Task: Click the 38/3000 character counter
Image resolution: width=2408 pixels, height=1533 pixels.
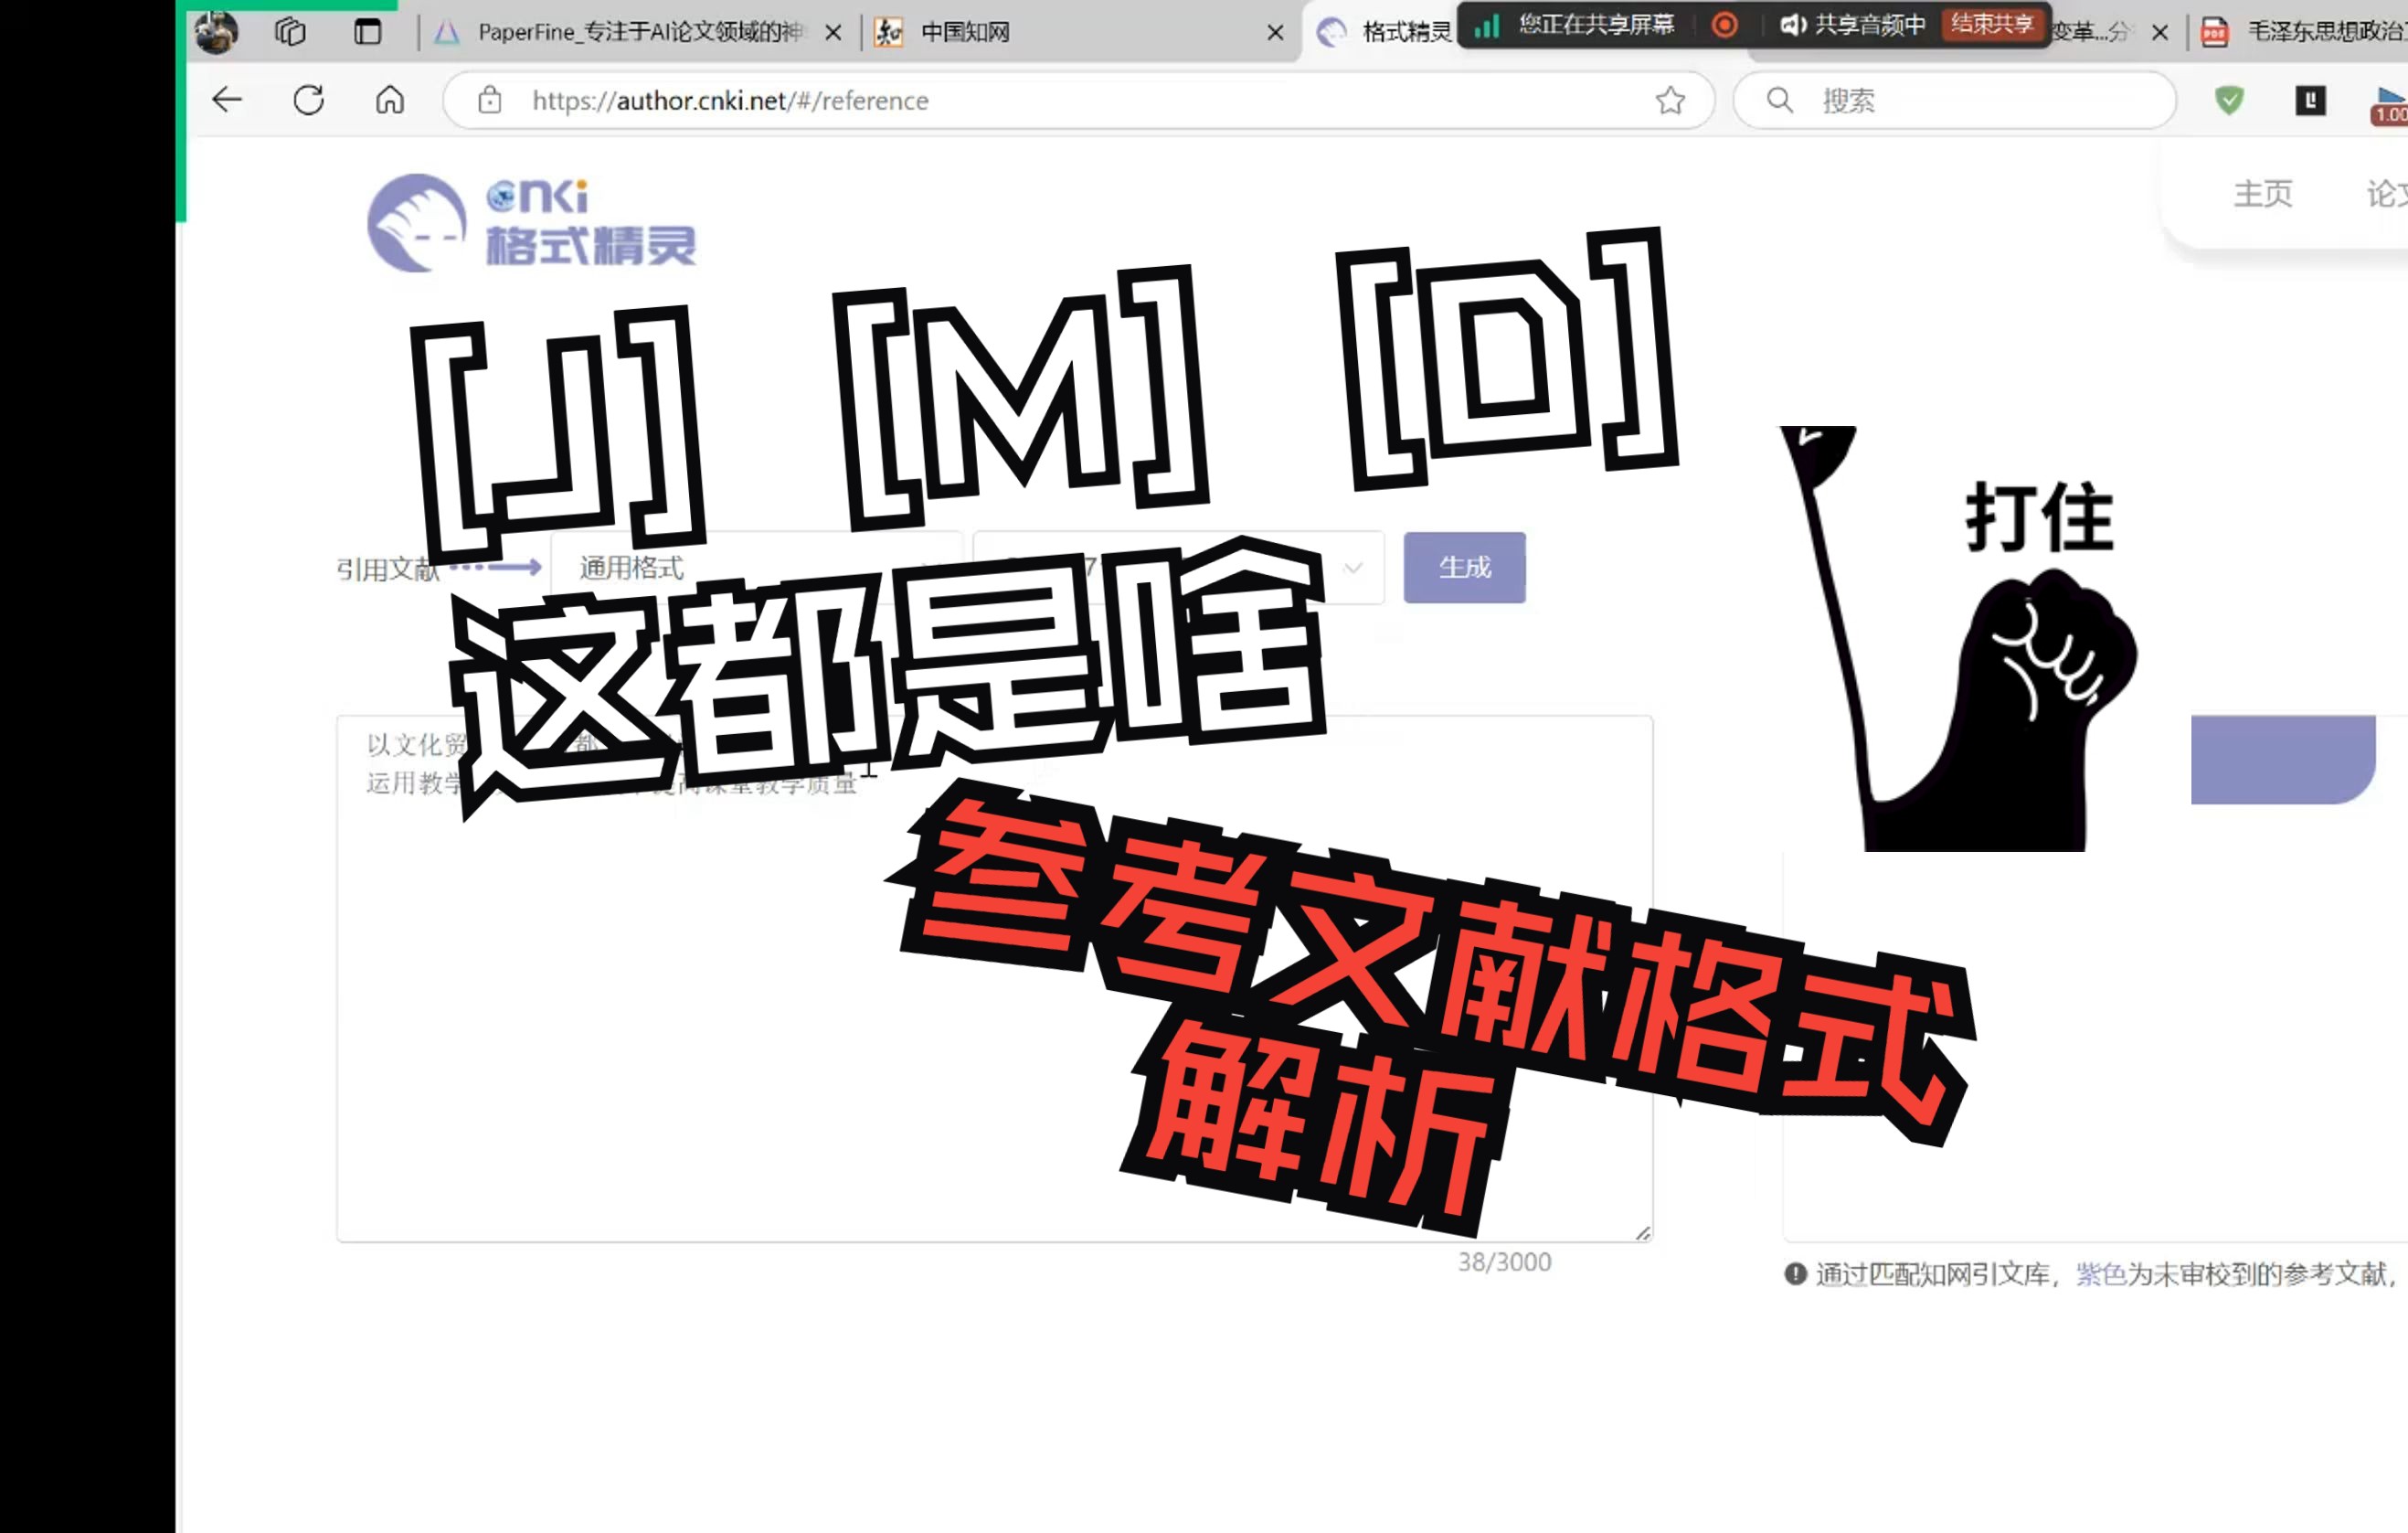Action: point(1504,1261)
